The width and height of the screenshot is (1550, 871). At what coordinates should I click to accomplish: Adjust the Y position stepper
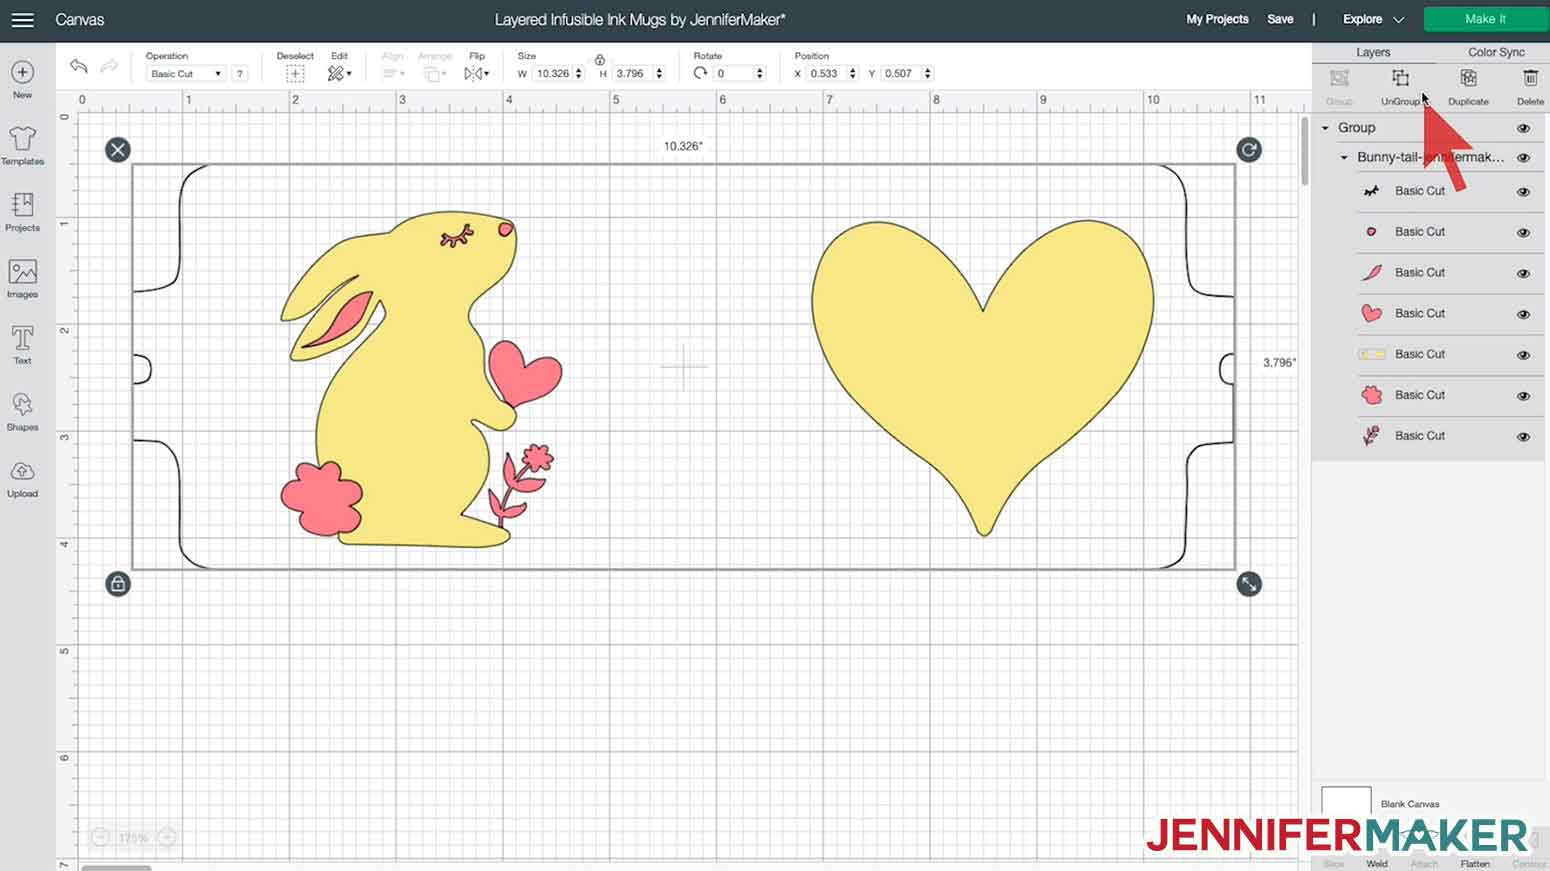(928, 74)
